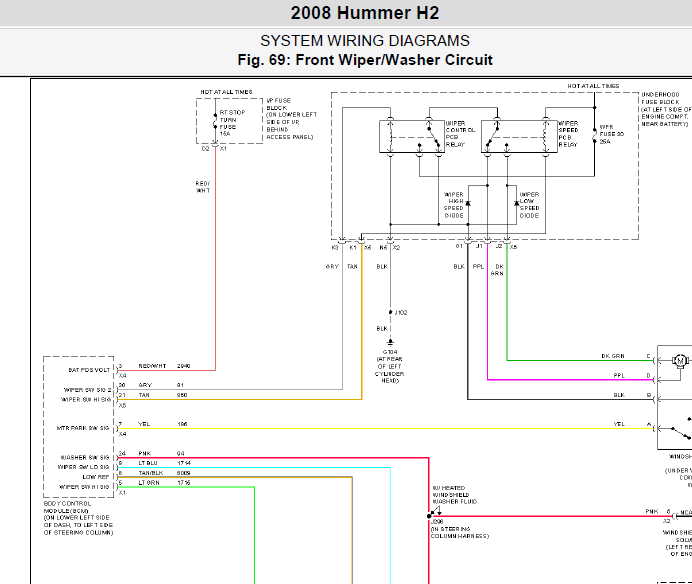
Task: Click "HOT AT ALL TIMES" above underhood block
Action: click(593, 86)
